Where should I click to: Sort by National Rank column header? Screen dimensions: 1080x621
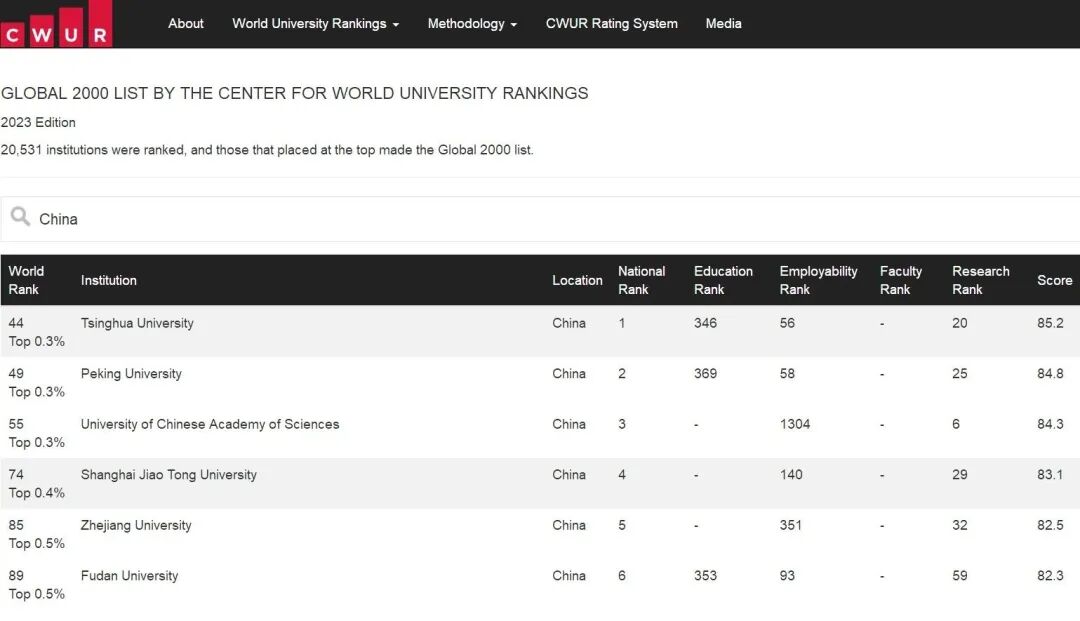coord(641,280)
